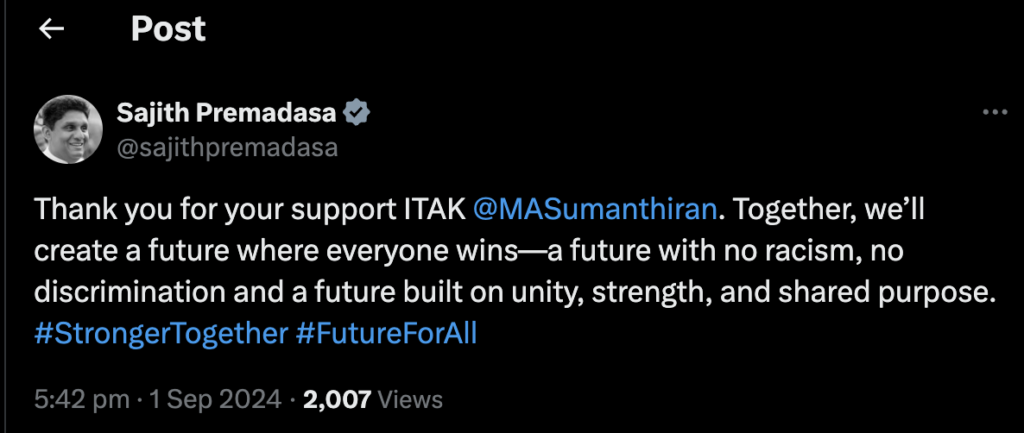Screen dimensions: 1024x433
Task: Open the three-dot more options menu
Action: pos(995,112)
